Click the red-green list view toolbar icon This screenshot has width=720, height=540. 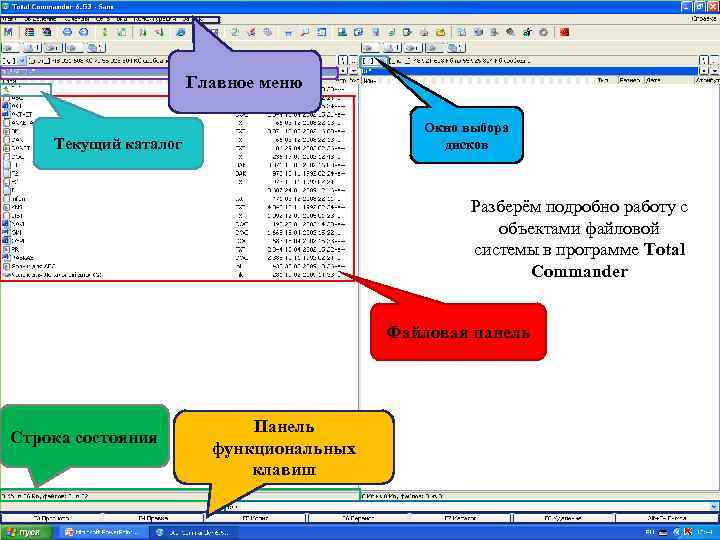pos(29,32)
